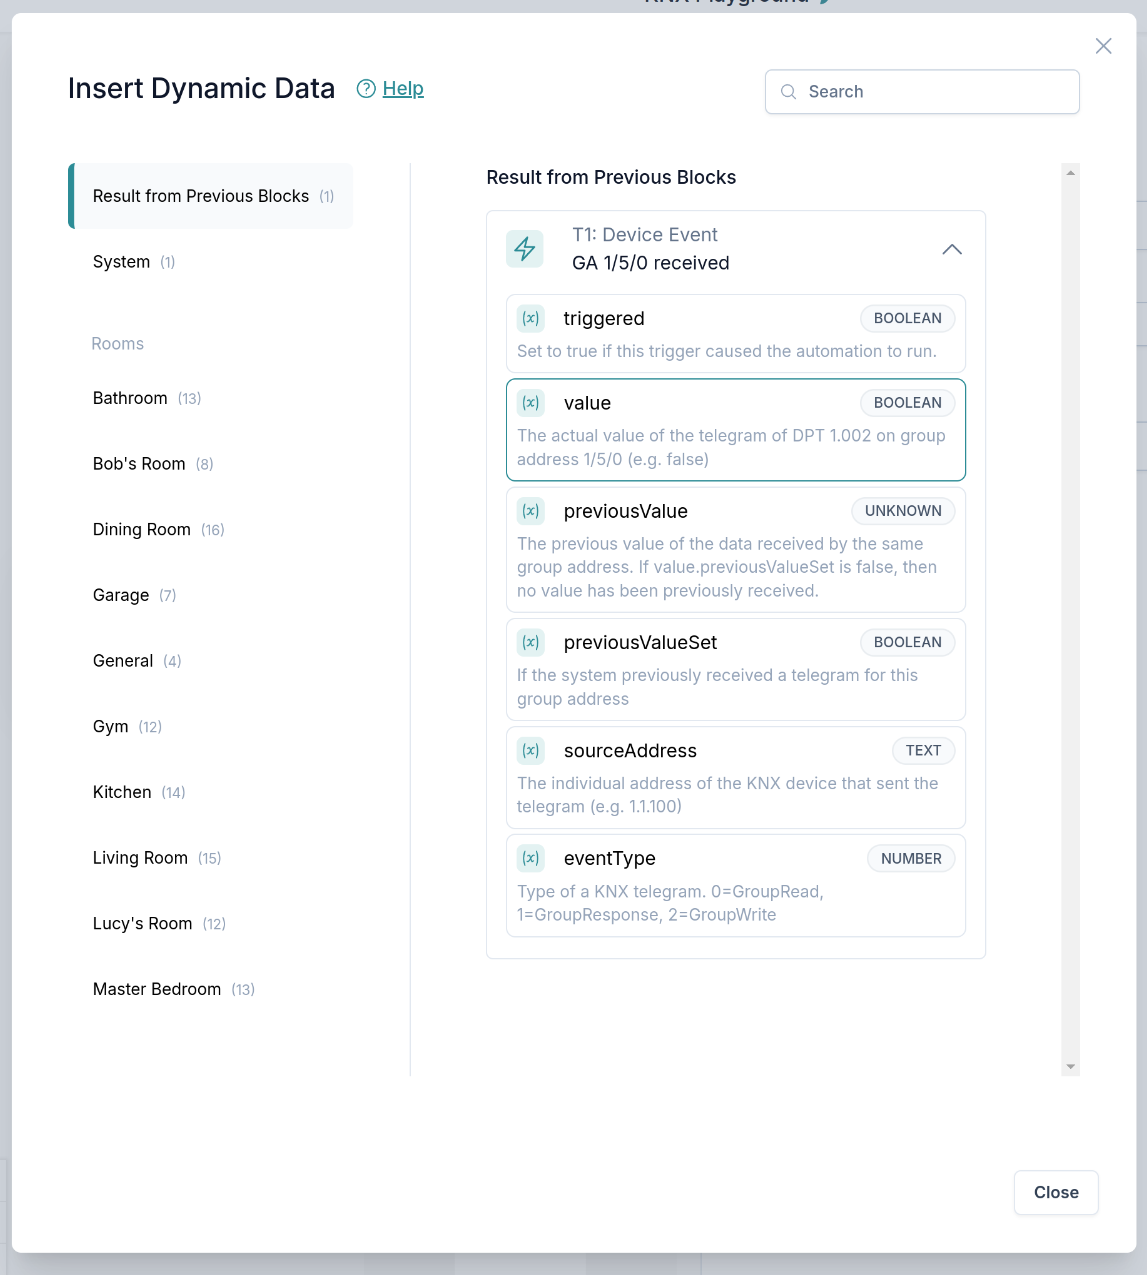The image size is (1147, 1275).
Task: Click the variable icon beside previousValue
Action: pyautogui.click(x=531, y=511)
